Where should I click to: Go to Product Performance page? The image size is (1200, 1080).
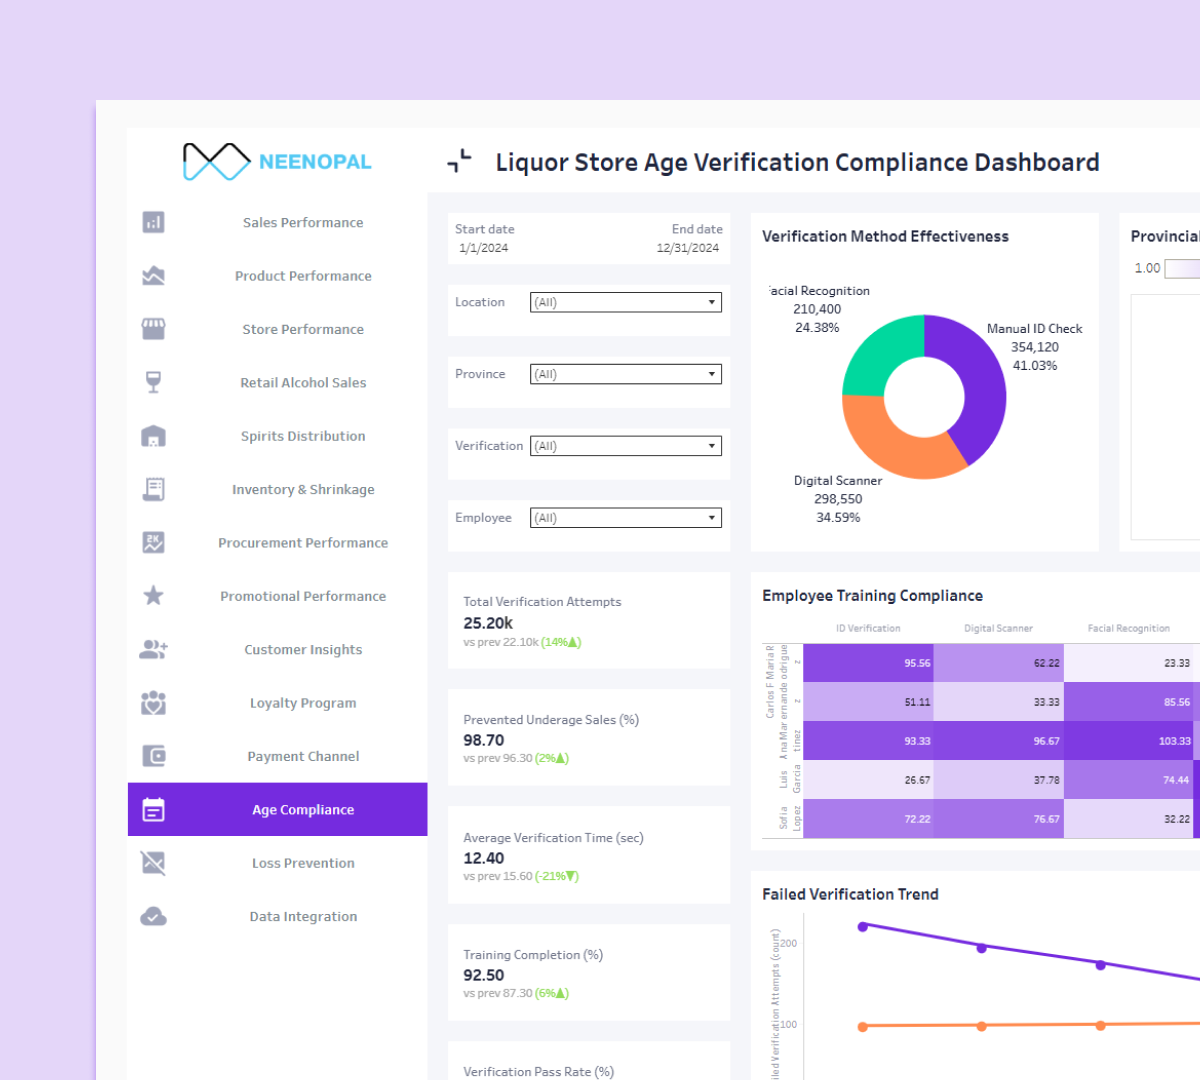point(303,276)
